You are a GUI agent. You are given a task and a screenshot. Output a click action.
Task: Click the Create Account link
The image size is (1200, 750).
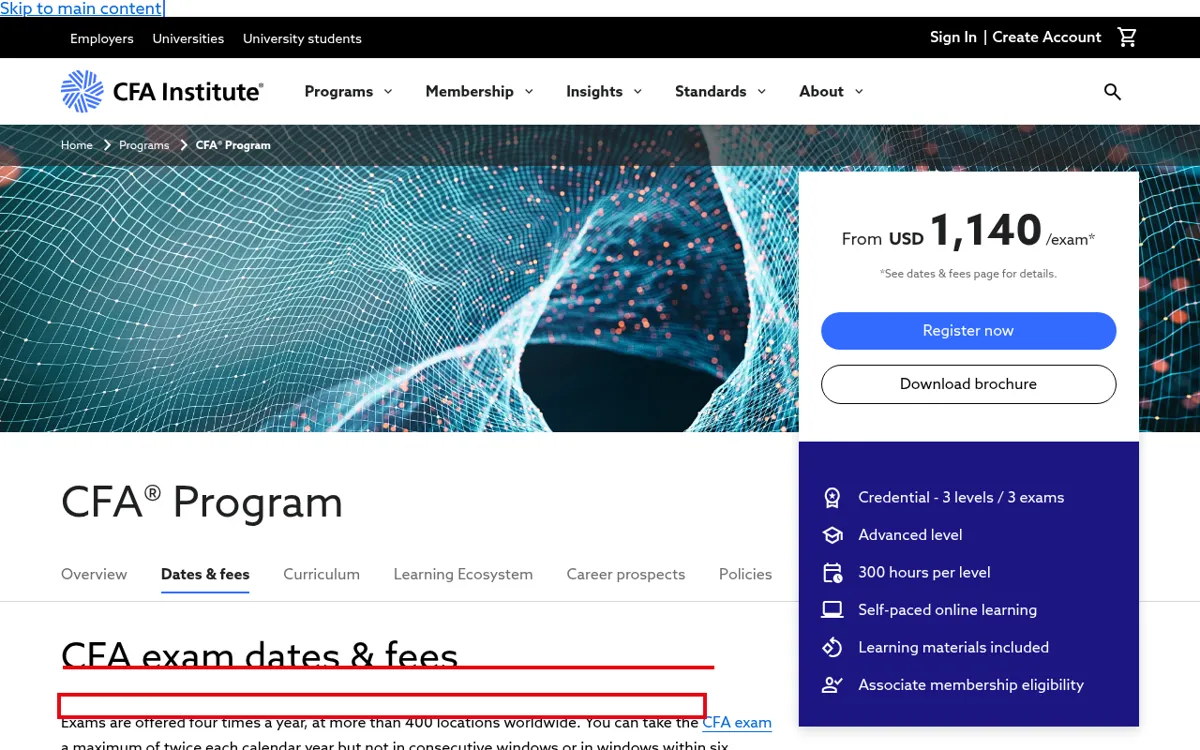pyautogui.click(x=1047, y=37)
